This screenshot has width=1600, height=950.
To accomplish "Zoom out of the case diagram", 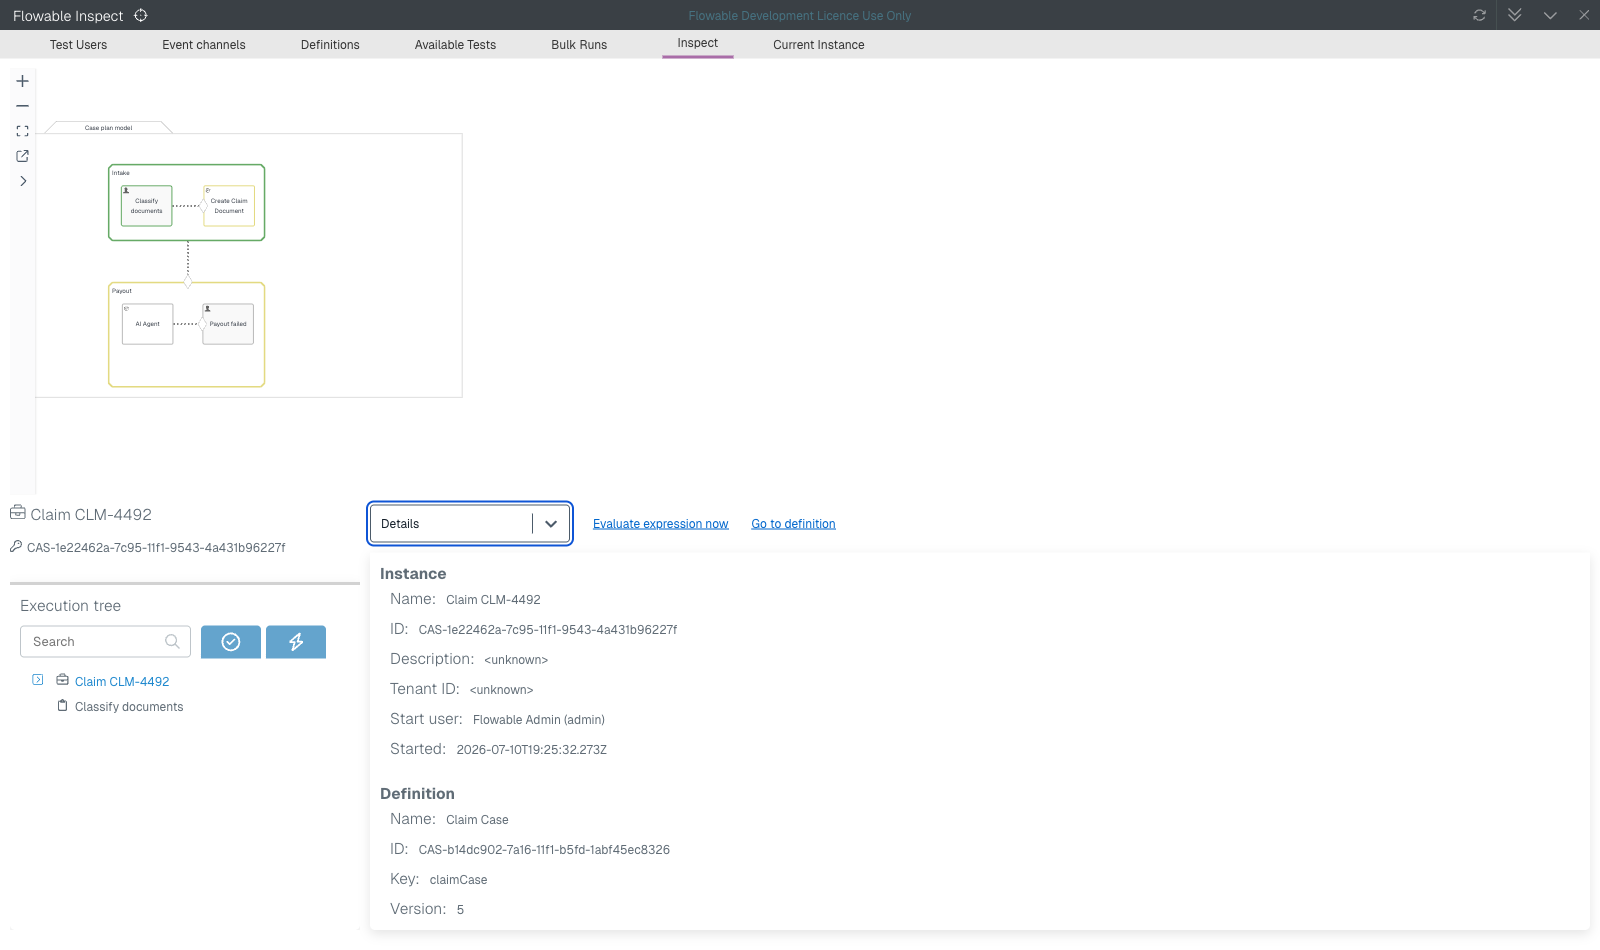I will 22,106.
